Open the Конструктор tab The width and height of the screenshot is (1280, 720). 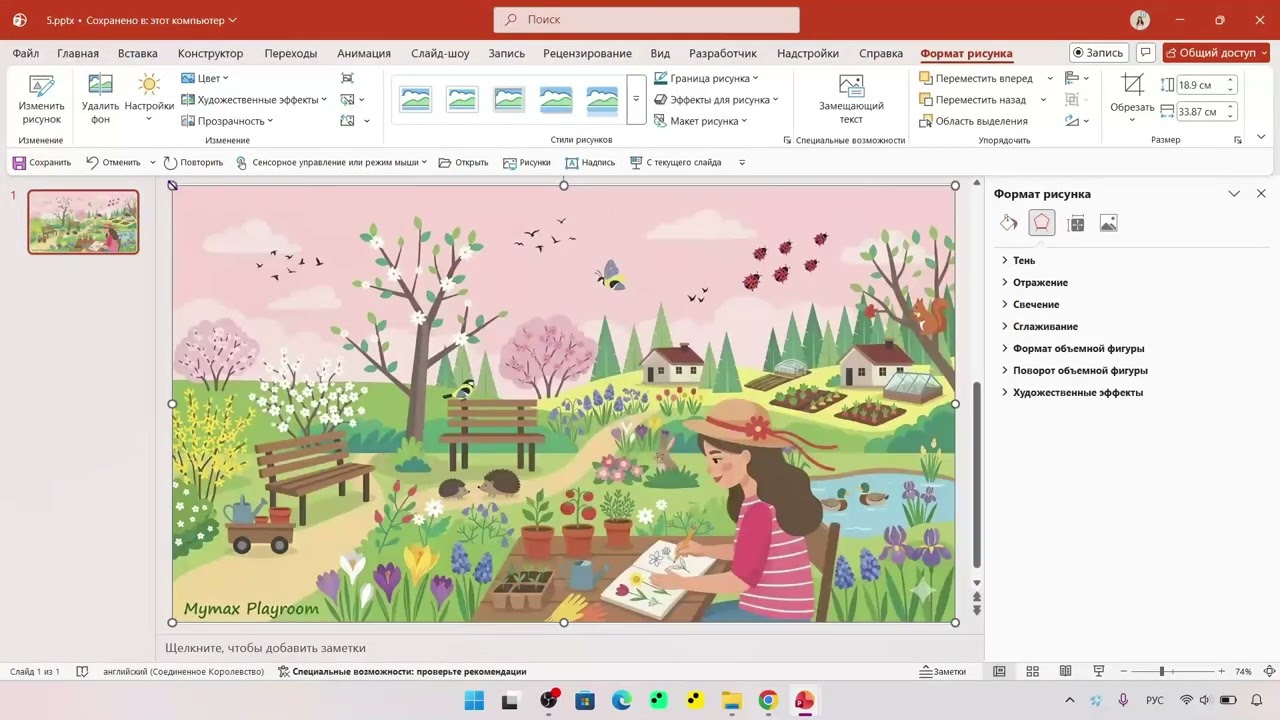click(210, 53)
